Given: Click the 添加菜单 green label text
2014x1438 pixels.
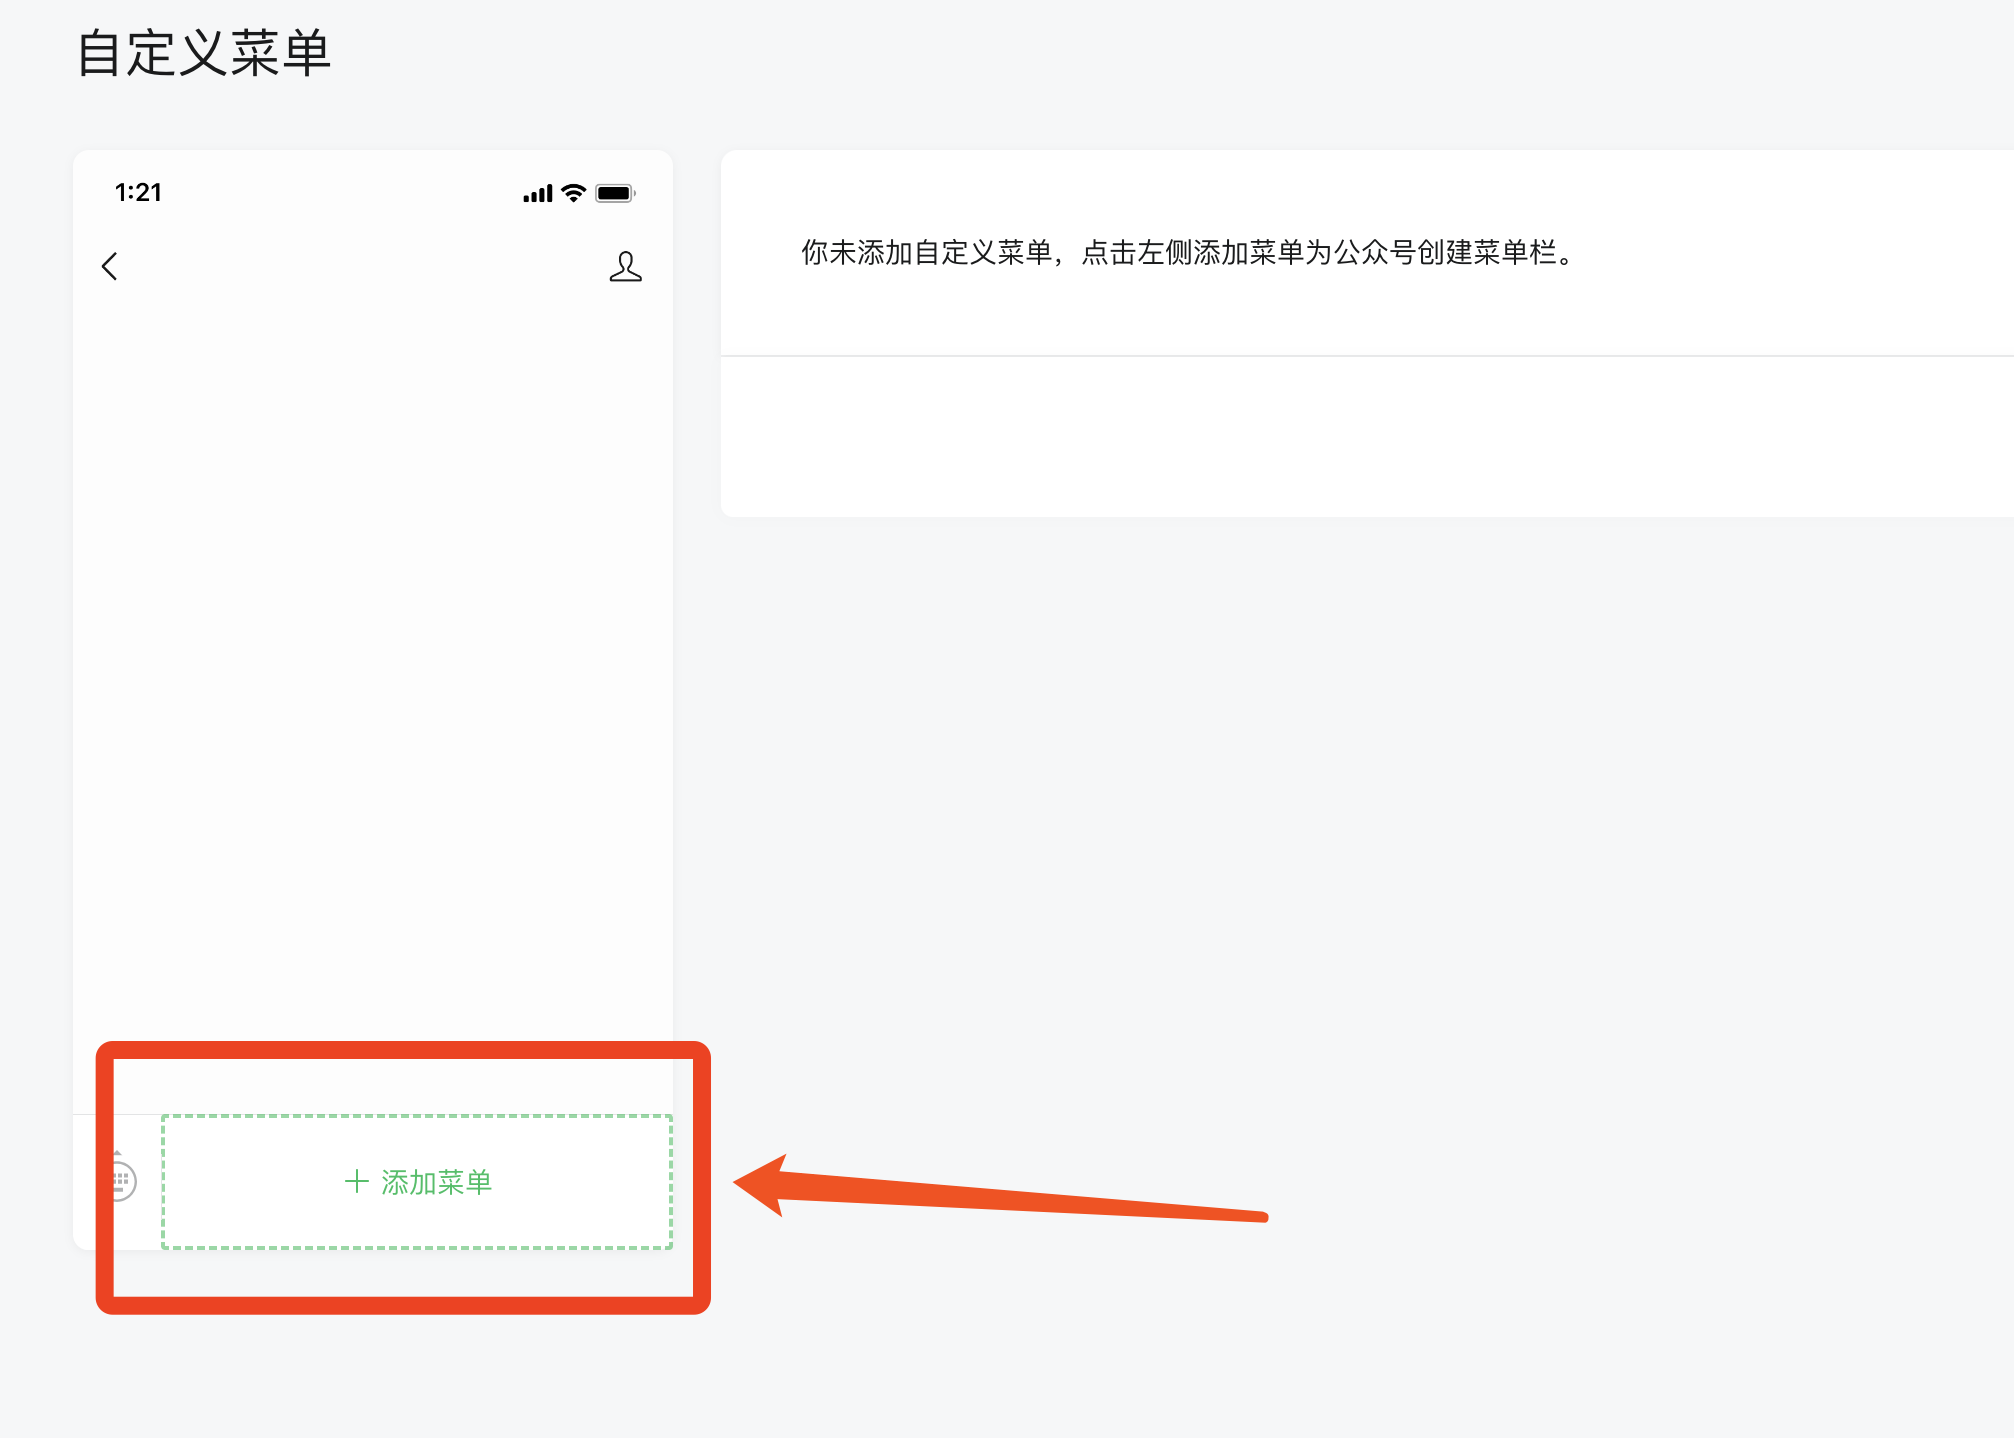Looking at the screenshot, I should click(x=437, y=1182).
